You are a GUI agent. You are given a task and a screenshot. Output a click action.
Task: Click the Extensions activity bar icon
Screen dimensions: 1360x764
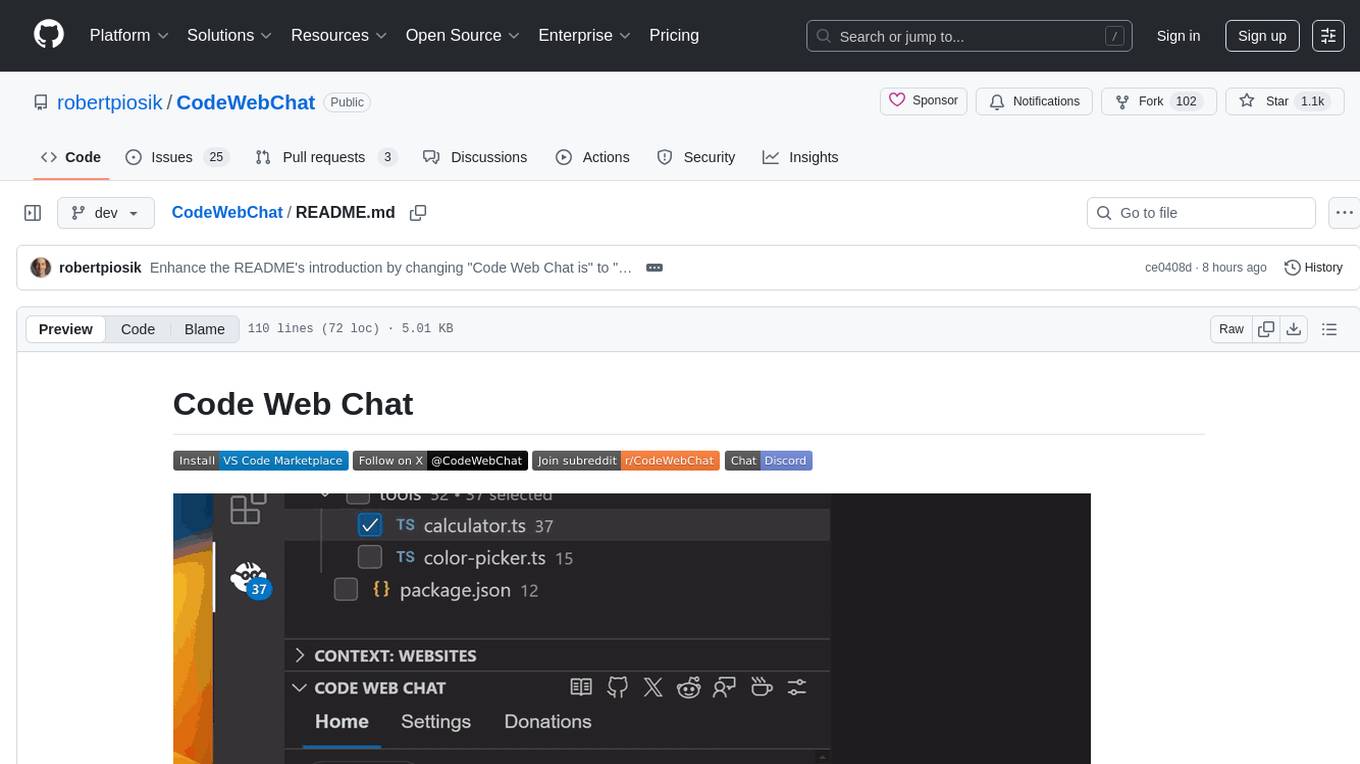tap(248, 509)
